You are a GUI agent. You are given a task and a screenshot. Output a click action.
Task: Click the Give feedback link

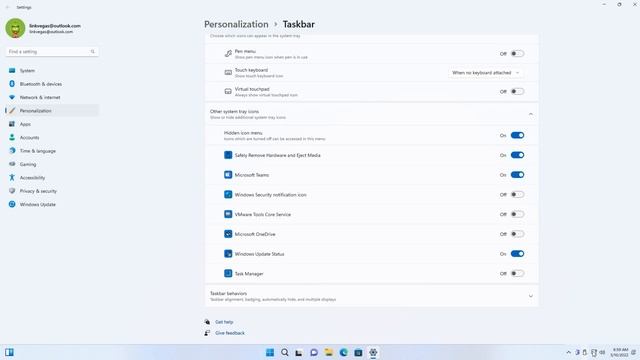tap(230, 333)
